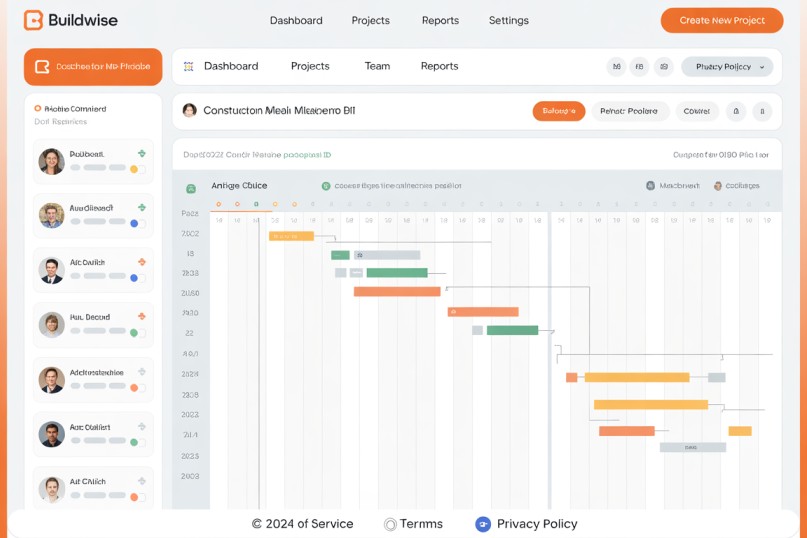The image size is (807, 538).
Task: Click the Create New Project button
Action: [721, 20]
